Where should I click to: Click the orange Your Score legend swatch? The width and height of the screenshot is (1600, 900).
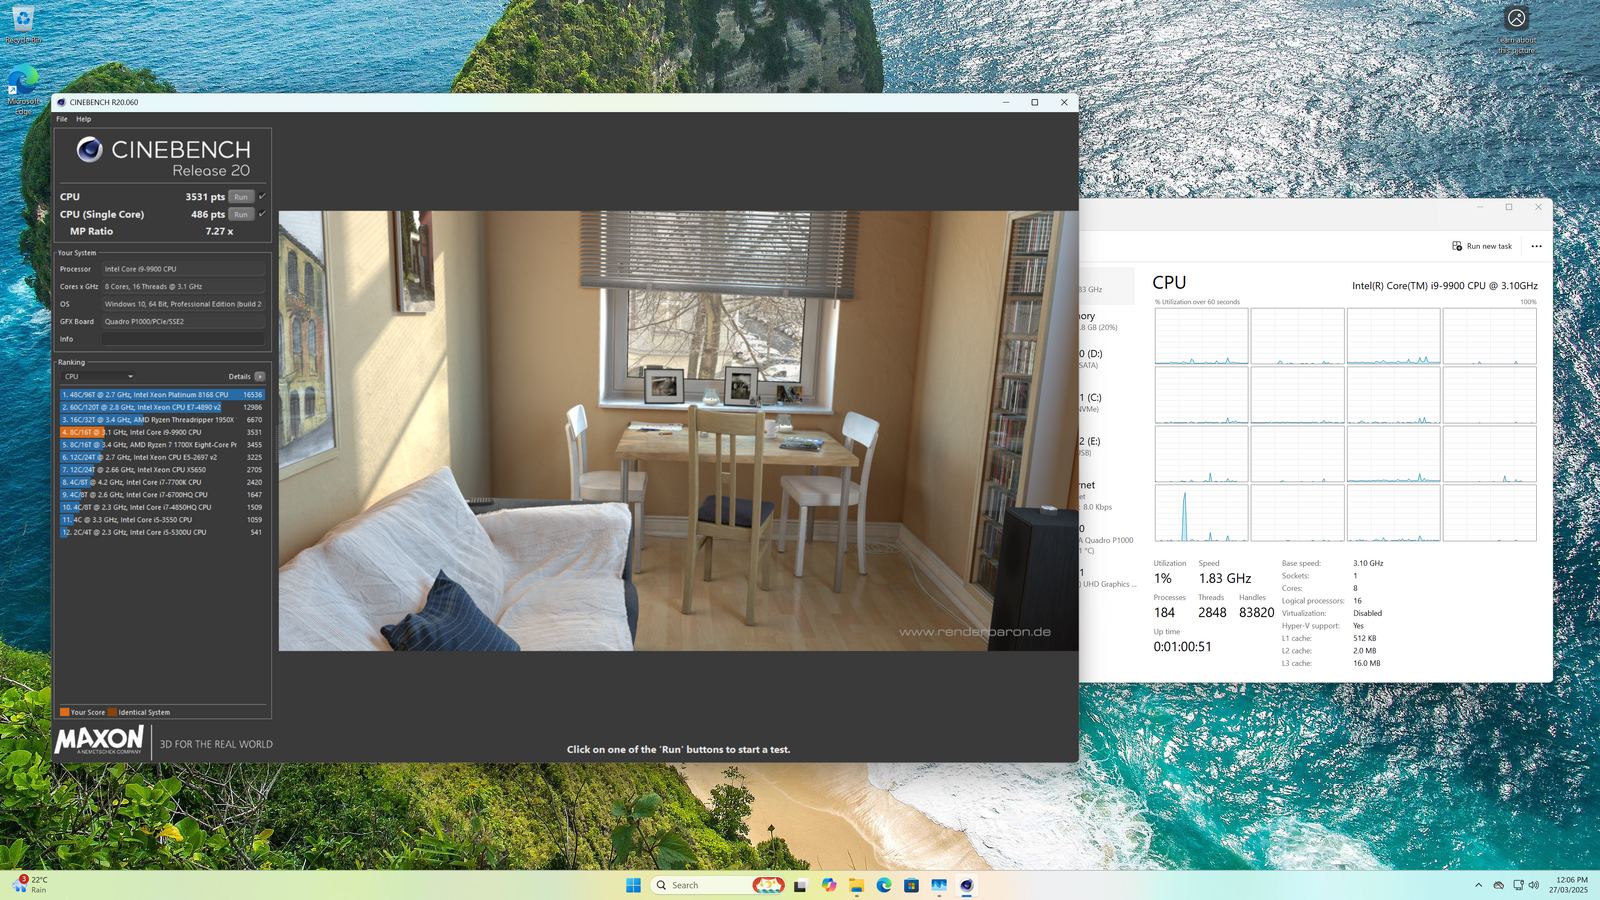(x=65, y=712)
